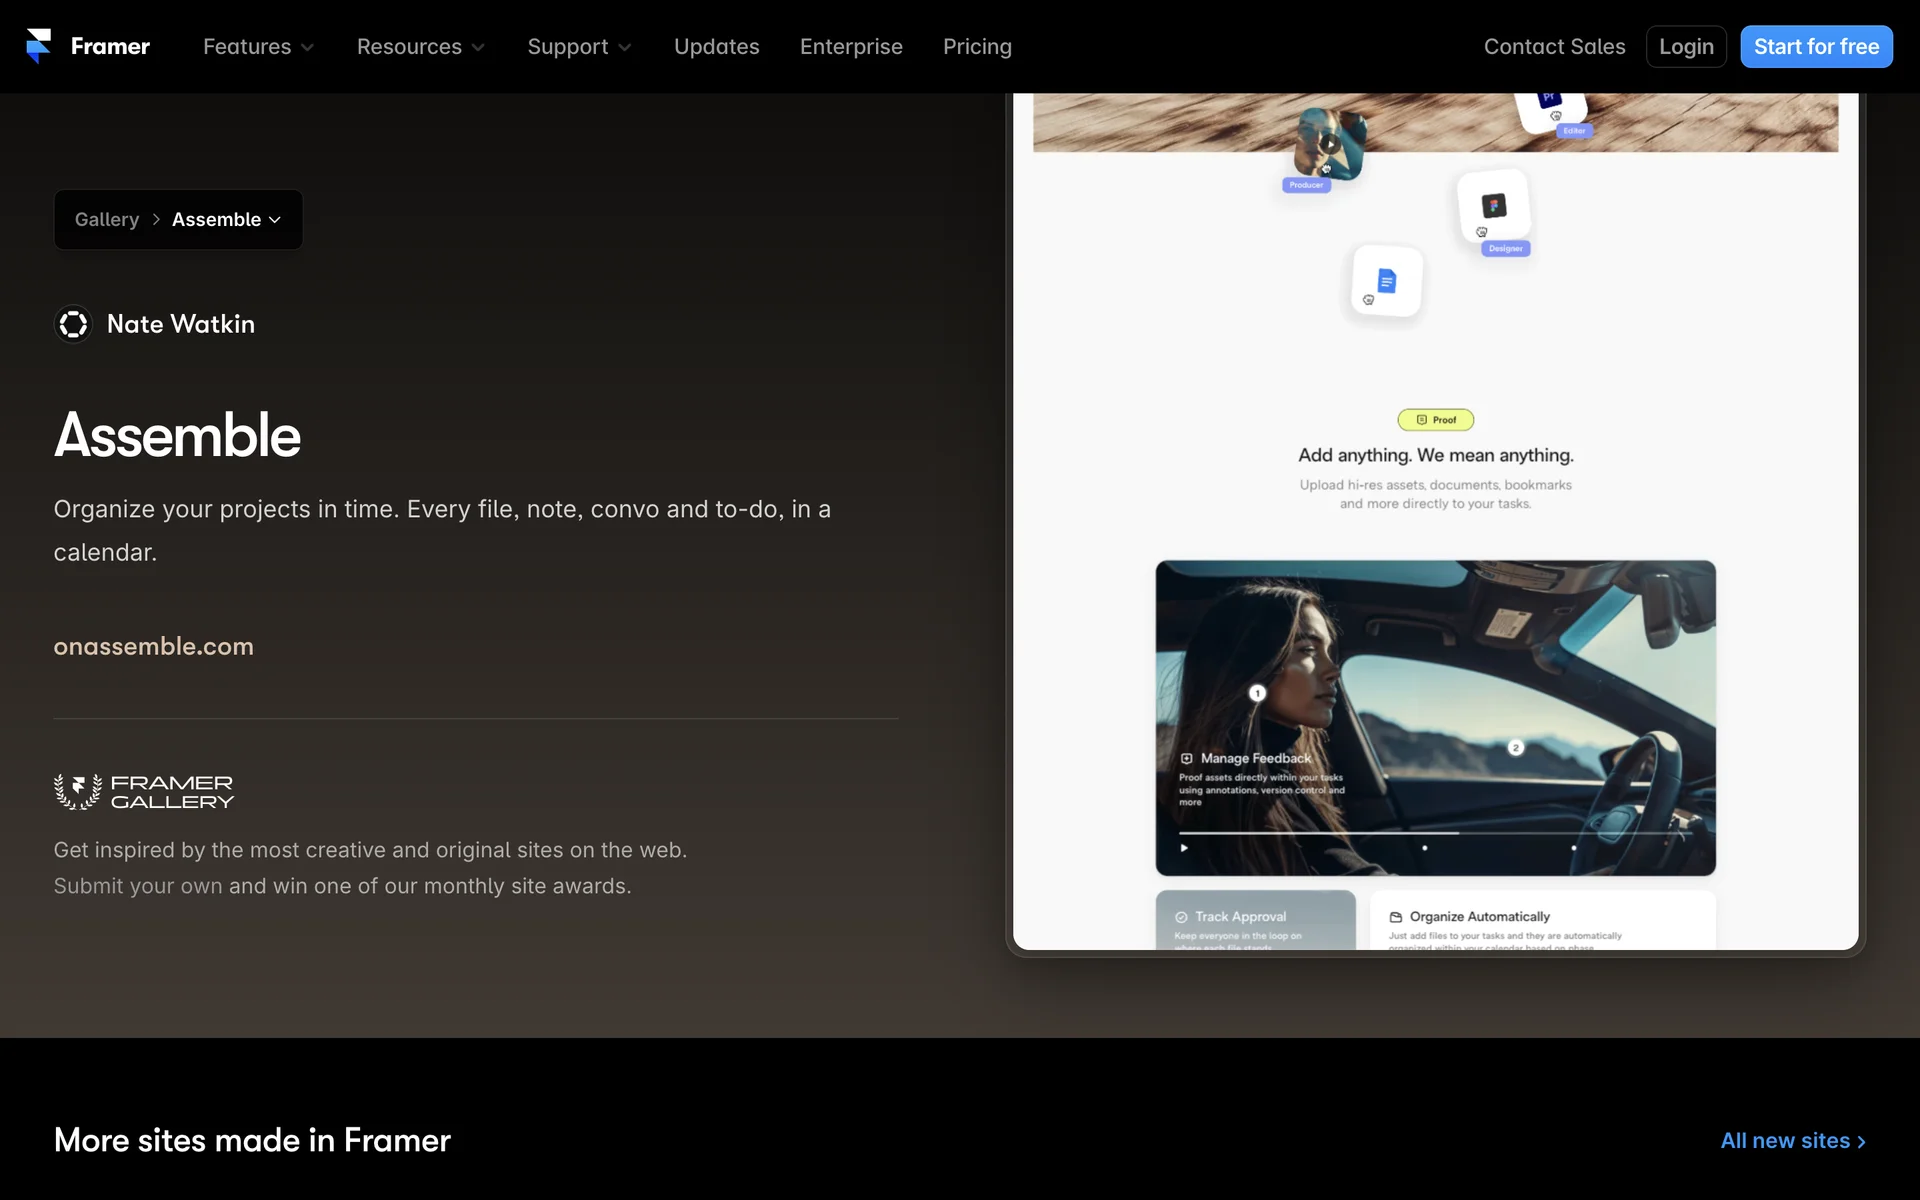1920x1200 pixels.
Task: Click the Framer logo icon
Action: 39,46
